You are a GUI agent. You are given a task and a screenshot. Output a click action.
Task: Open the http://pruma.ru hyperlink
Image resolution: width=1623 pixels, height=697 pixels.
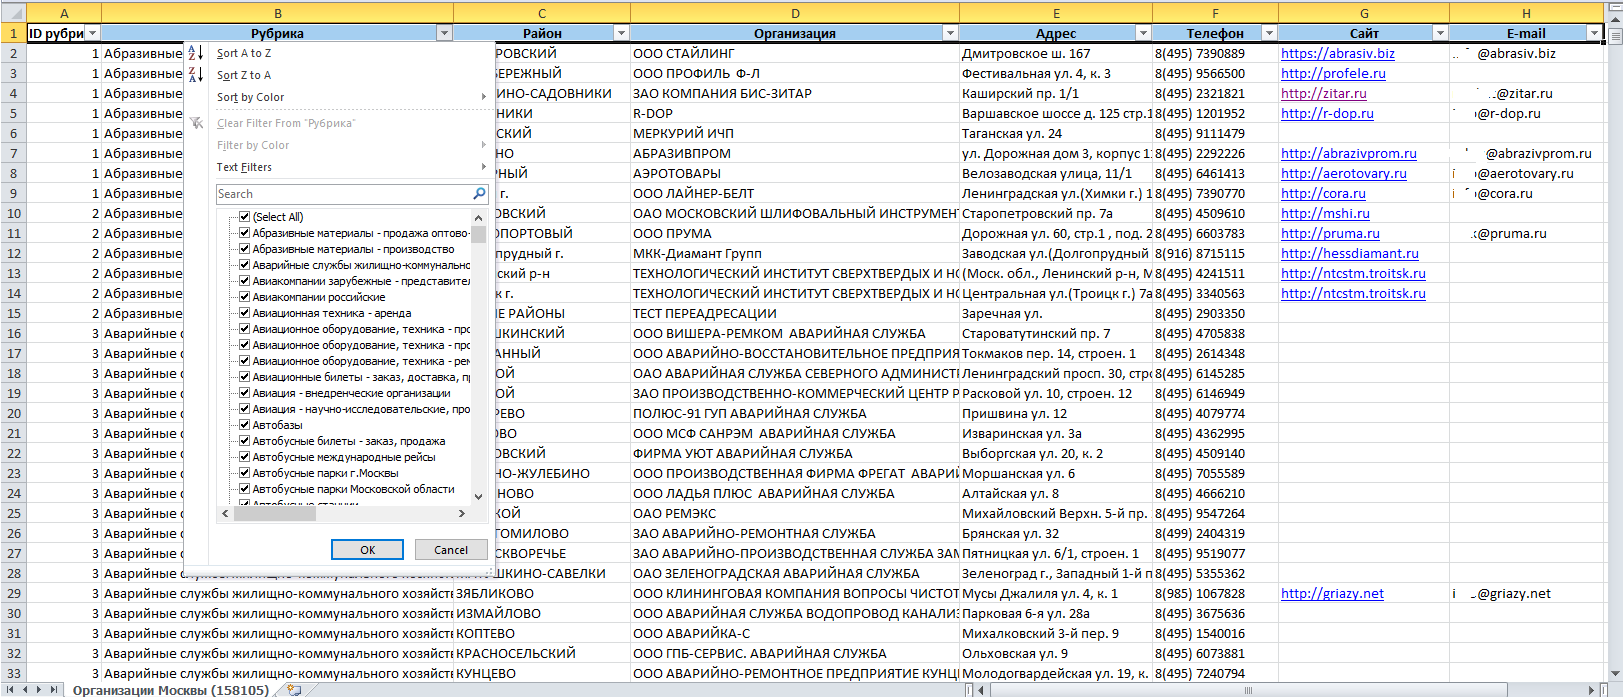click(1330, 233)
